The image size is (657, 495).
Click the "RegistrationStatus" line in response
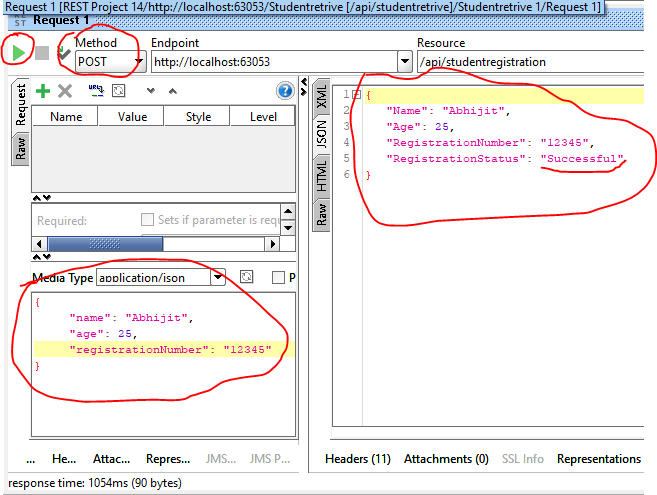point(504,159)
